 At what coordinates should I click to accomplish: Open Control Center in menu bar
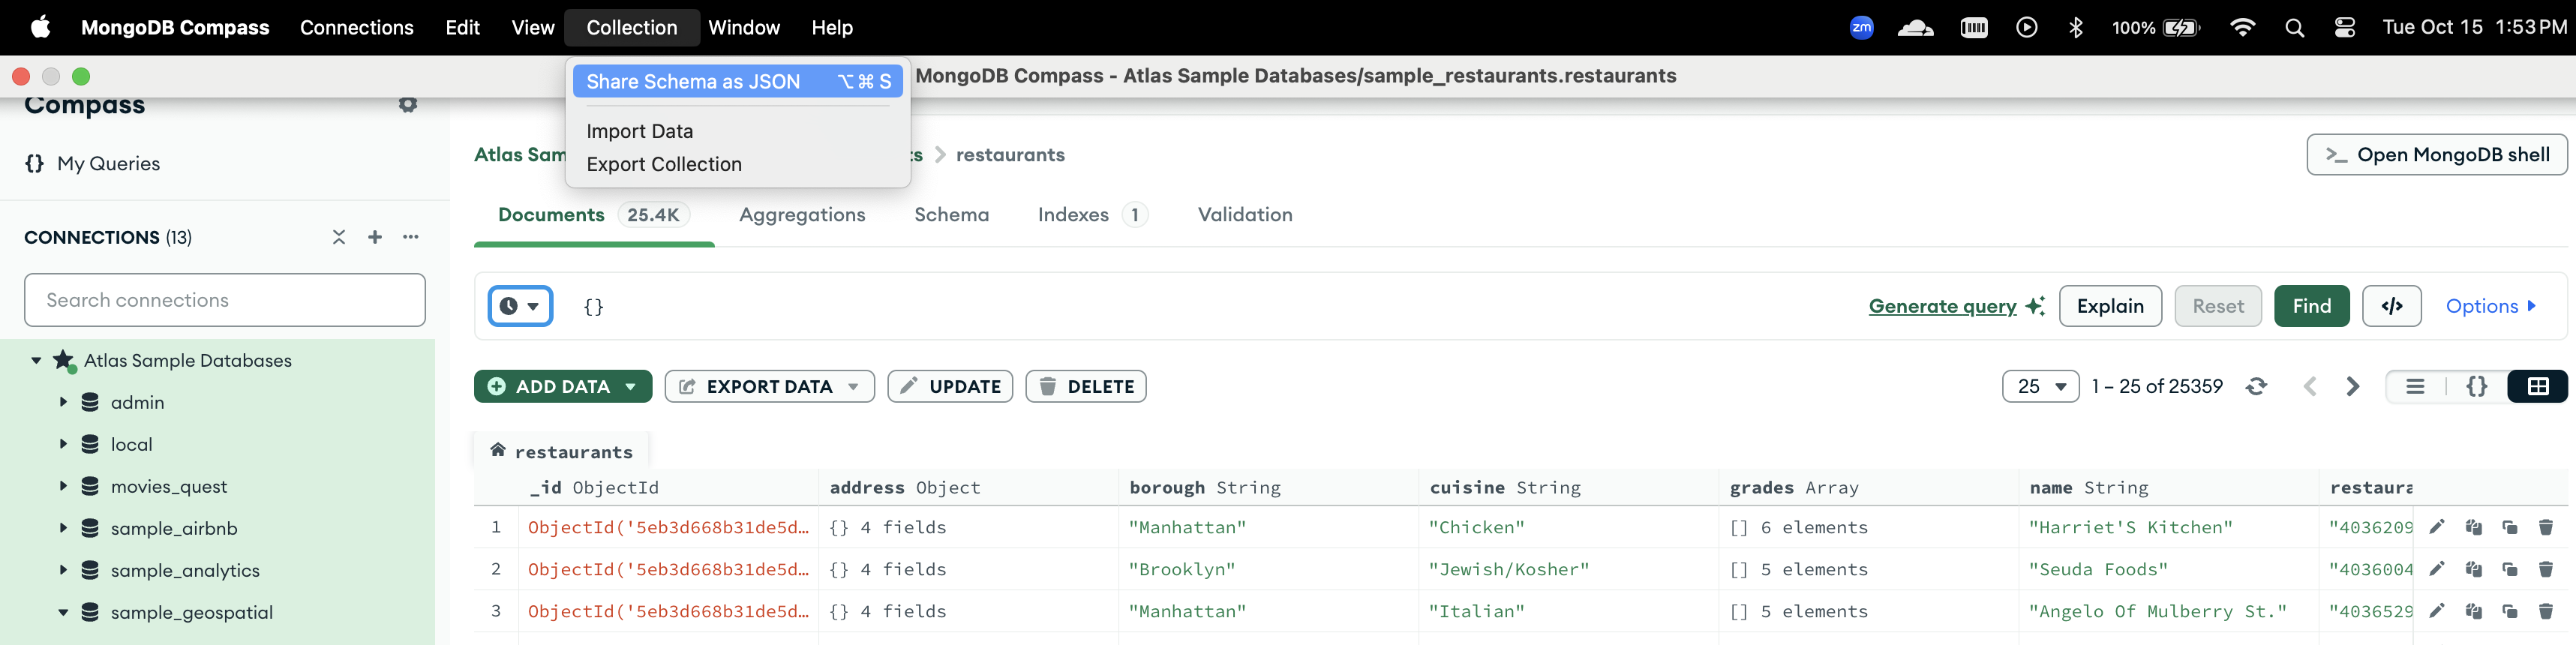pos(2345,27)
